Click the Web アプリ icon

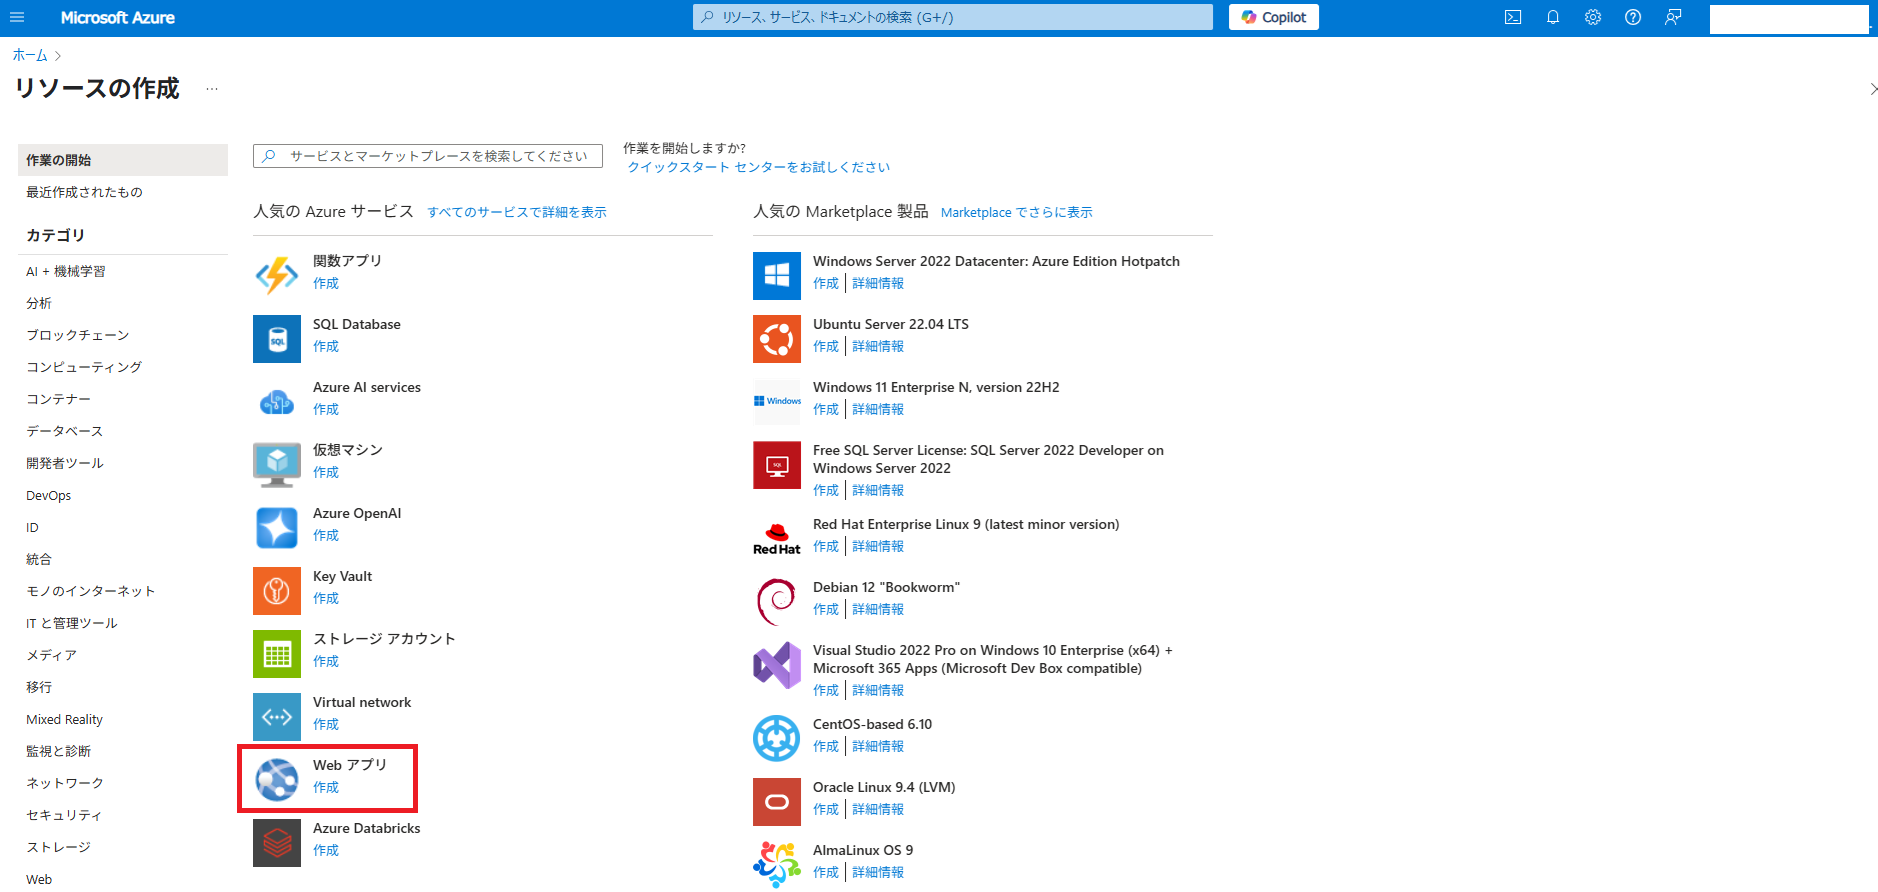point(277,779)
